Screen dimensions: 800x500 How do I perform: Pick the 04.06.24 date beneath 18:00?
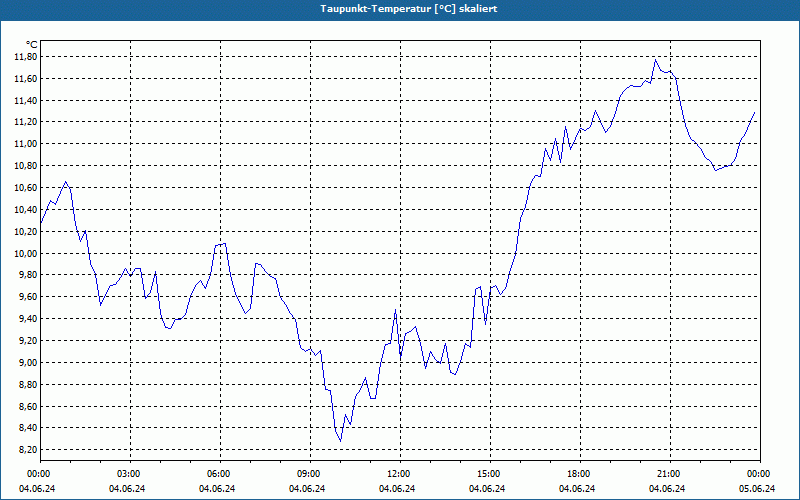pyautogui.click(x=577, y=489)
